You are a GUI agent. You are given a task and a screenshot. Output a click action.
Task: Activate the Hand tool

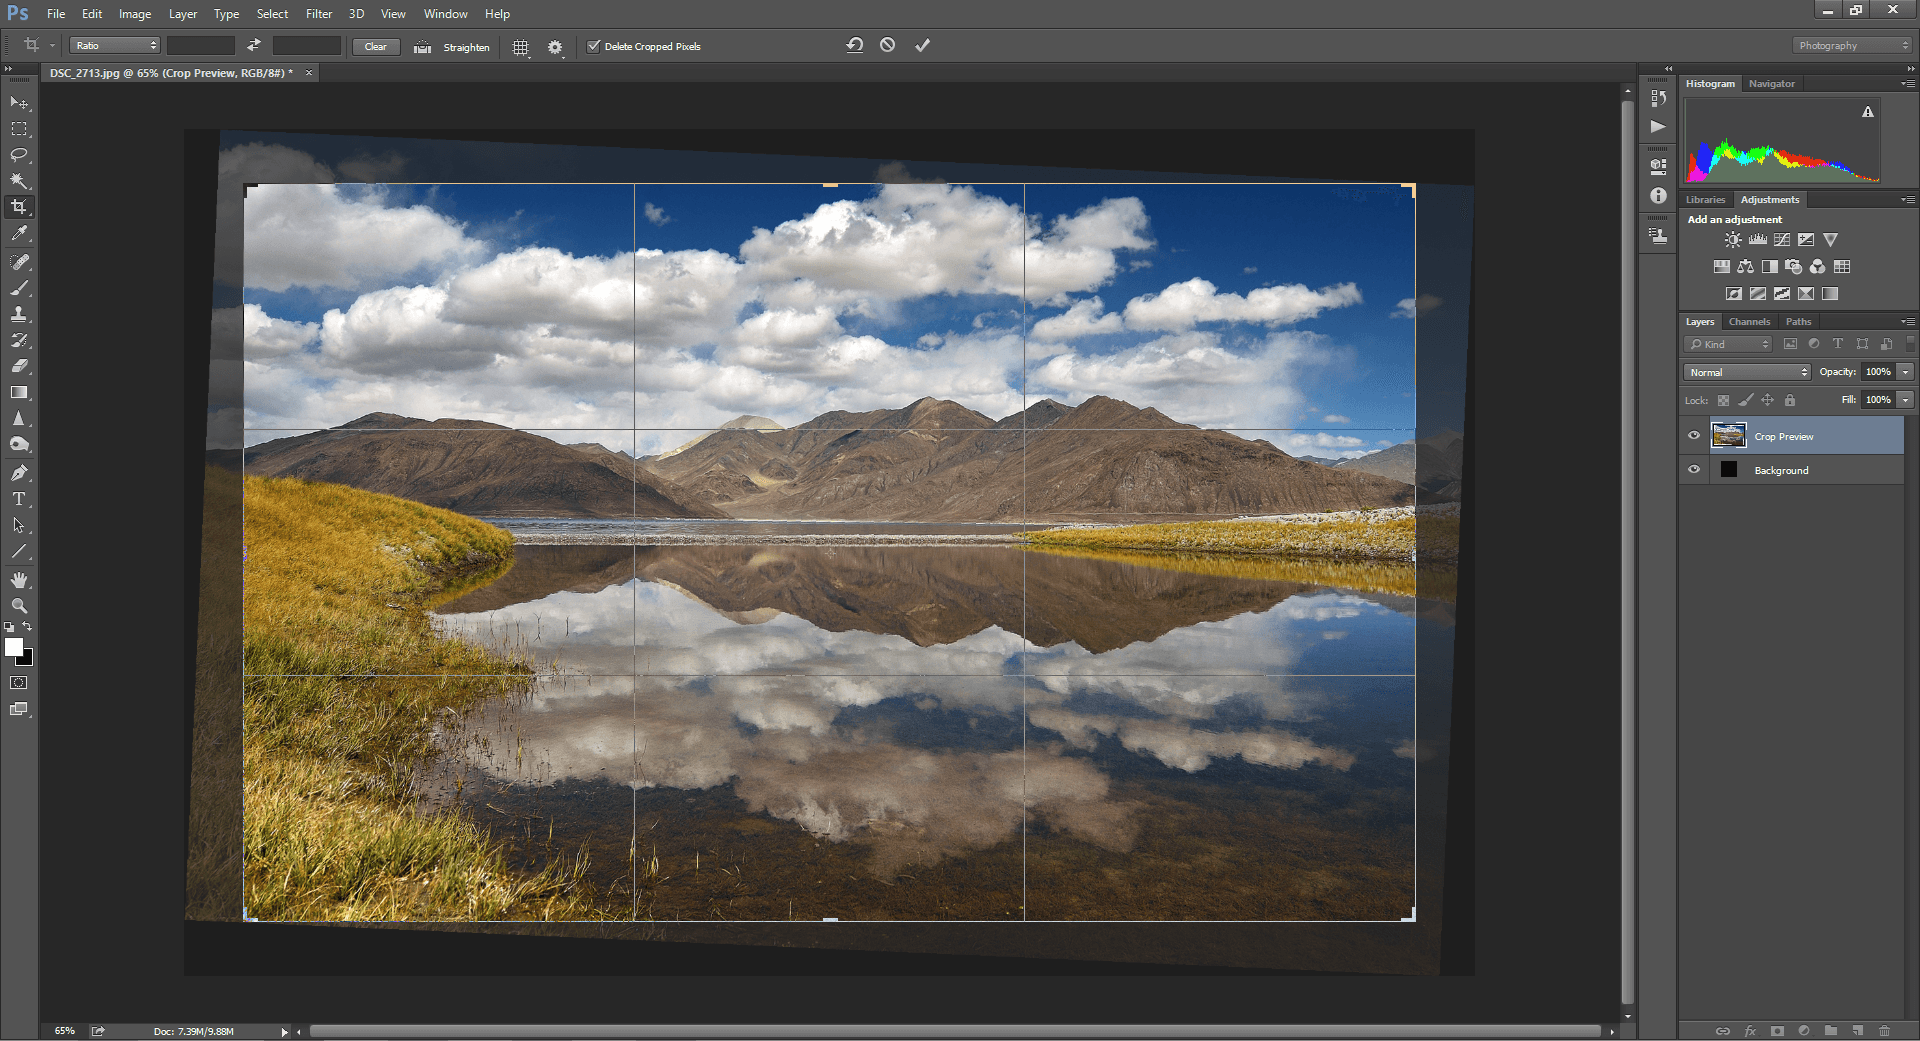click(x=19, y=580)
